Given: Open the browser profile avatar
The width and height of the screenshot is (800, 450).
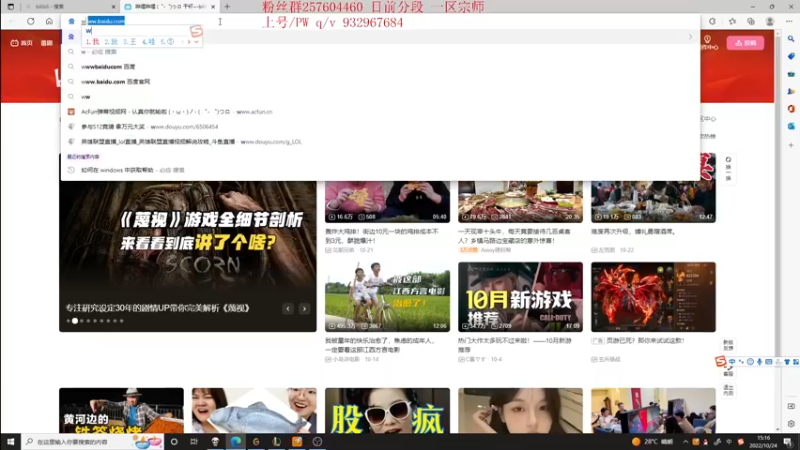Looking at the screenshot, I should click(769, 21).
